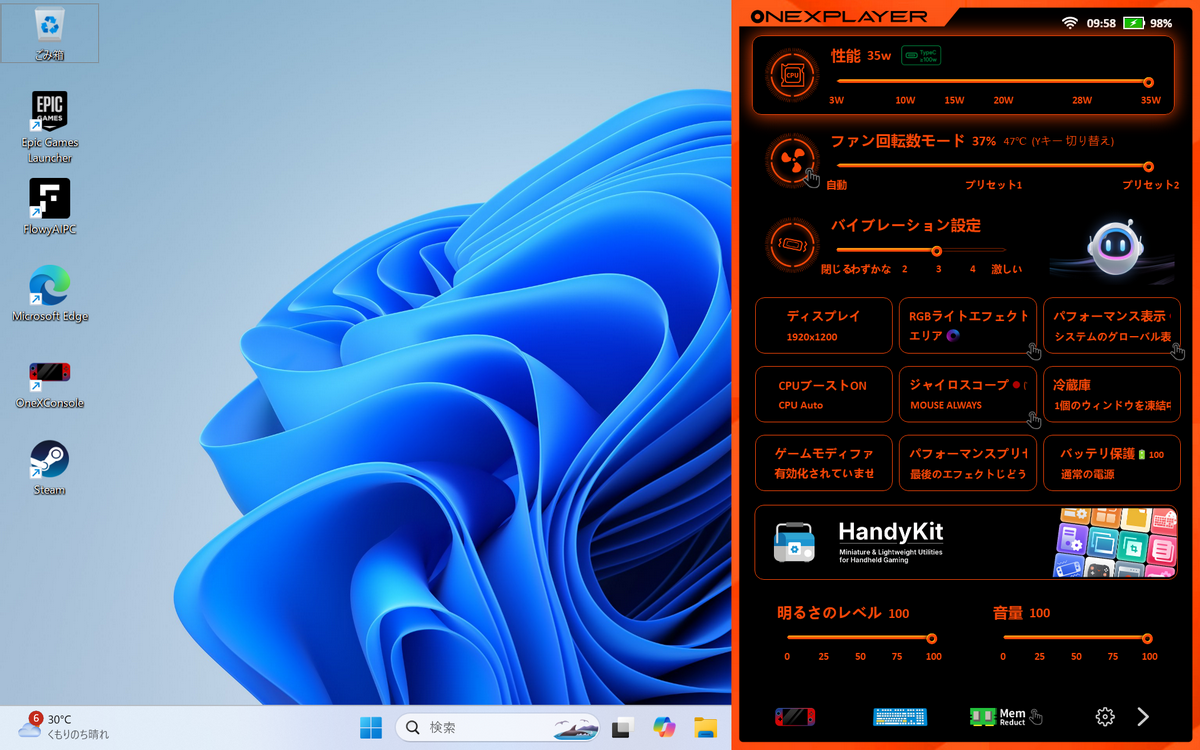The image size is (1200, 750).
Task: Select Epic Games Launcher desktop shortcut
Action: coord(49,128)
